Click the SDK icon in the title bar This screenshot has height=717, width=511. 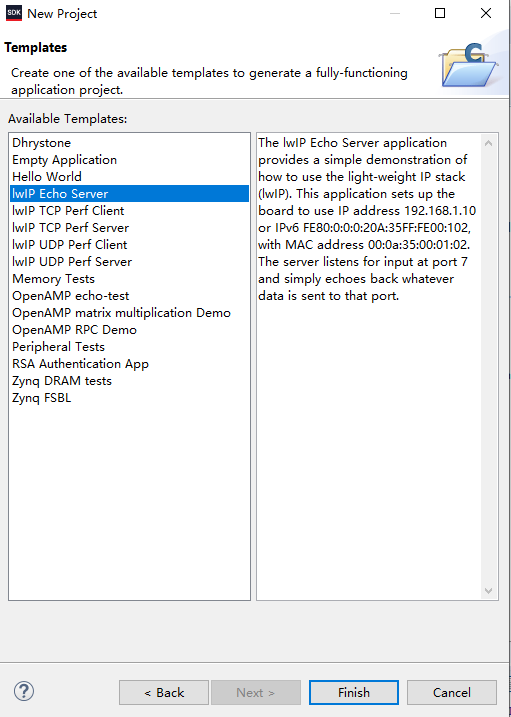(14, 13)
